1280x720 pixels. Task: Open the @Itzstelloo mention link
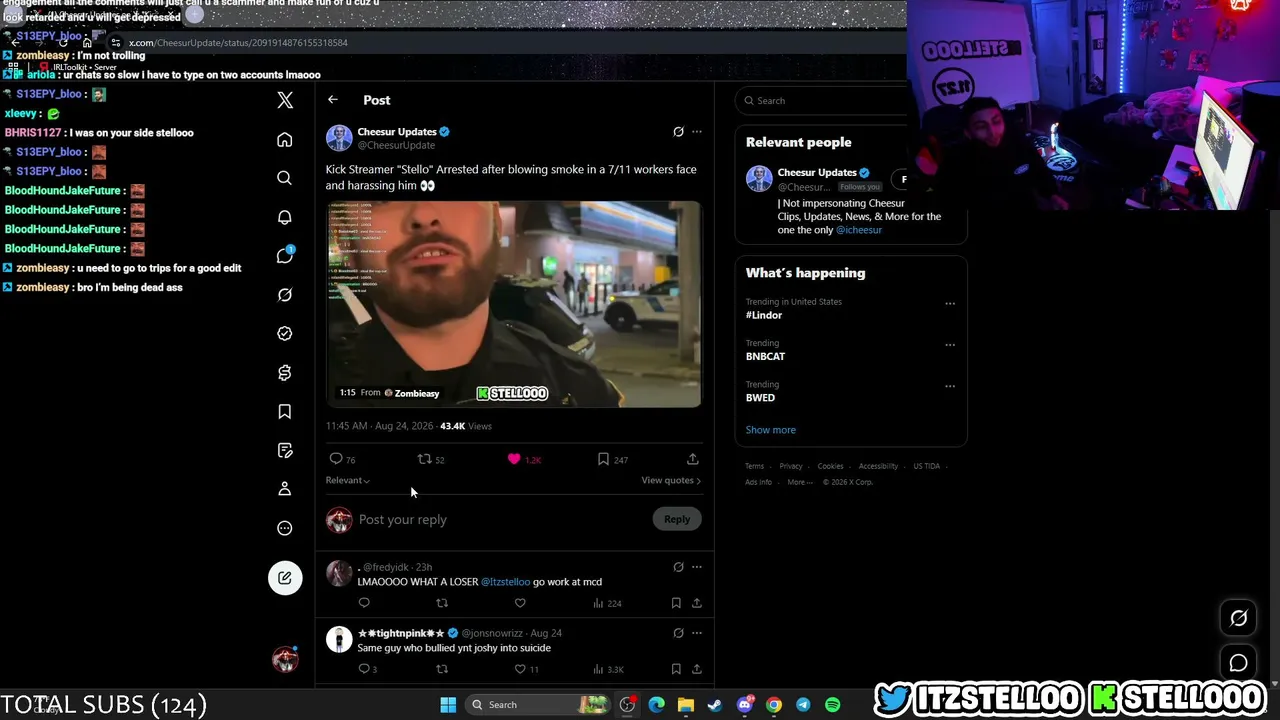pyautogui.click(x=505, y=582)
